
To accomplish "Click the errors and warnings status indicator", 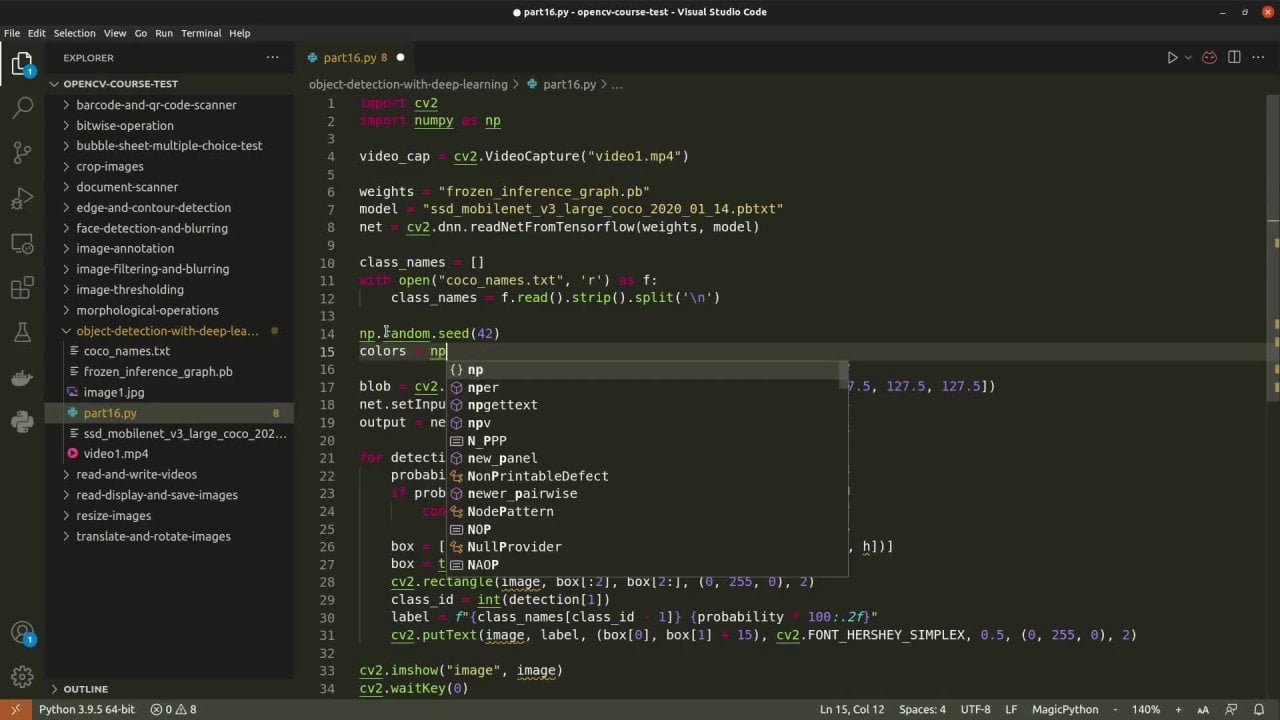I will (174, 709).
